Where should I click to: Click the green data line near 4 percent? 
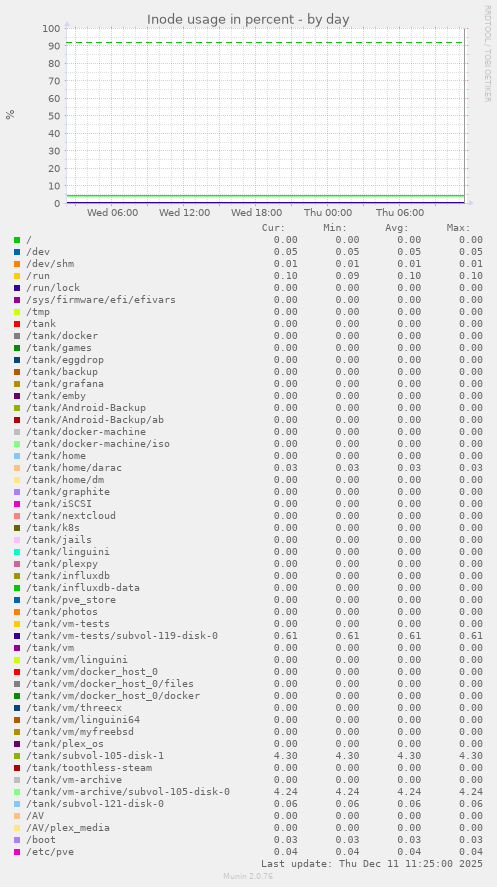(x=265, y=196)
